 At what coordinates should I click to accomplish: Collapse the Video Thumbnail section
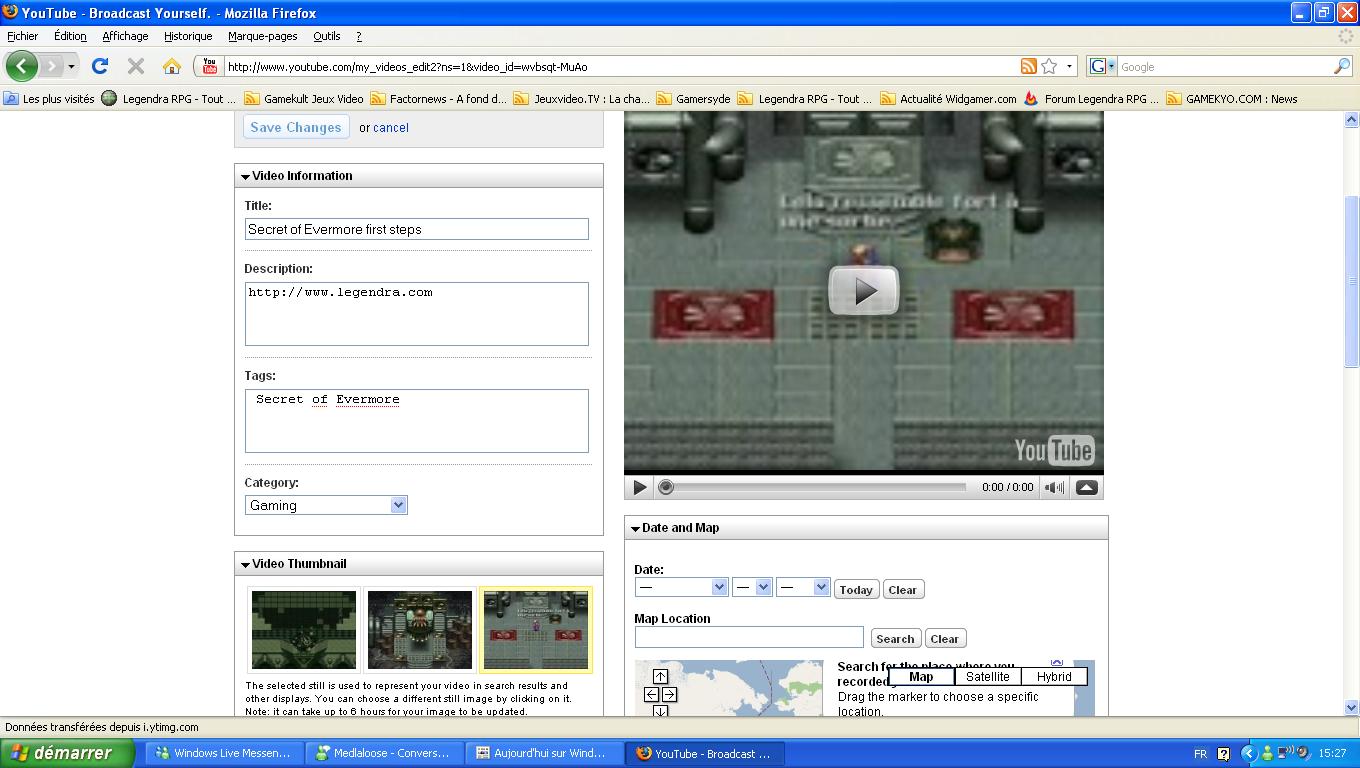(245, 564)
